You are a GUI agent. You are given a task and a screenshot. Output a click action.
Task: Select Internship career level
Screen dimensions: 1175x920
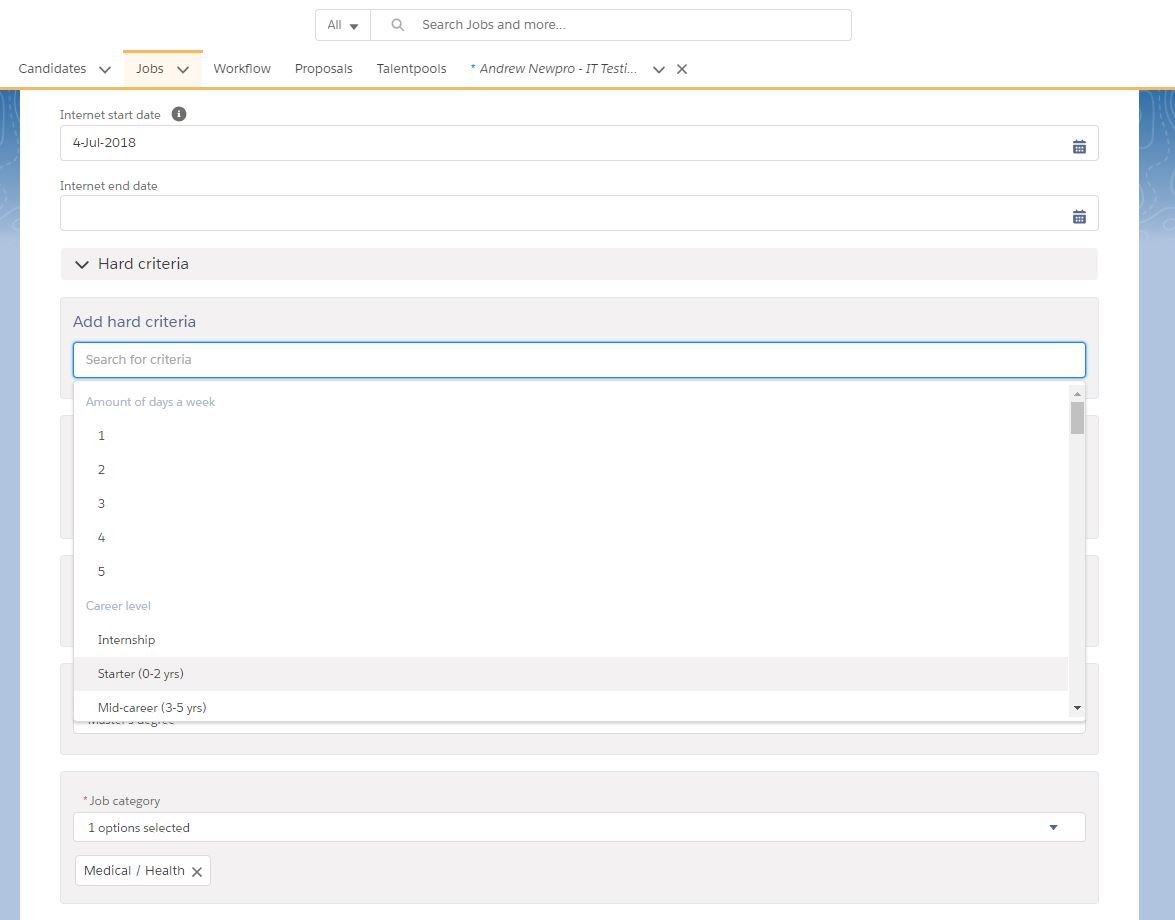pos(571,640)
